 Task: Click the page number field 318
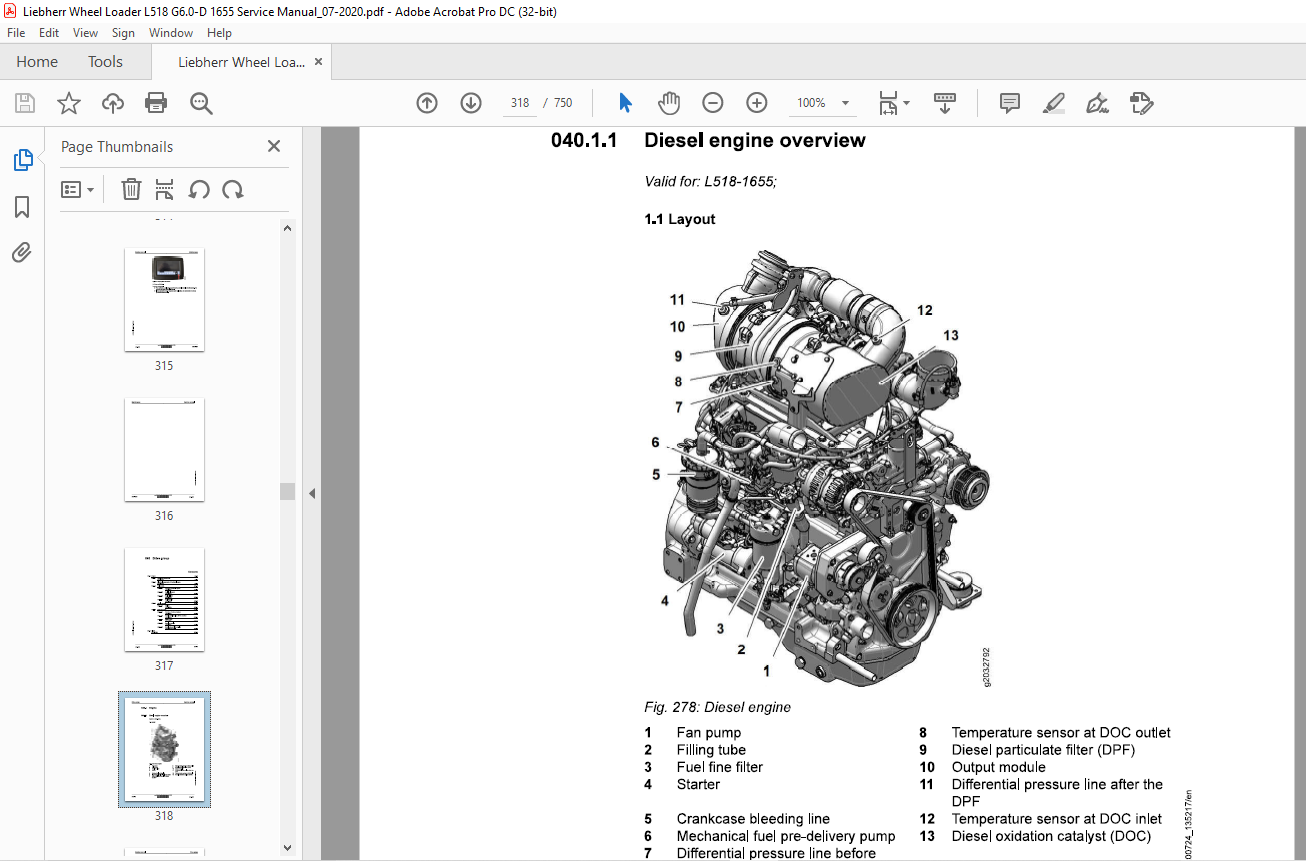click(x=519, y=103)
